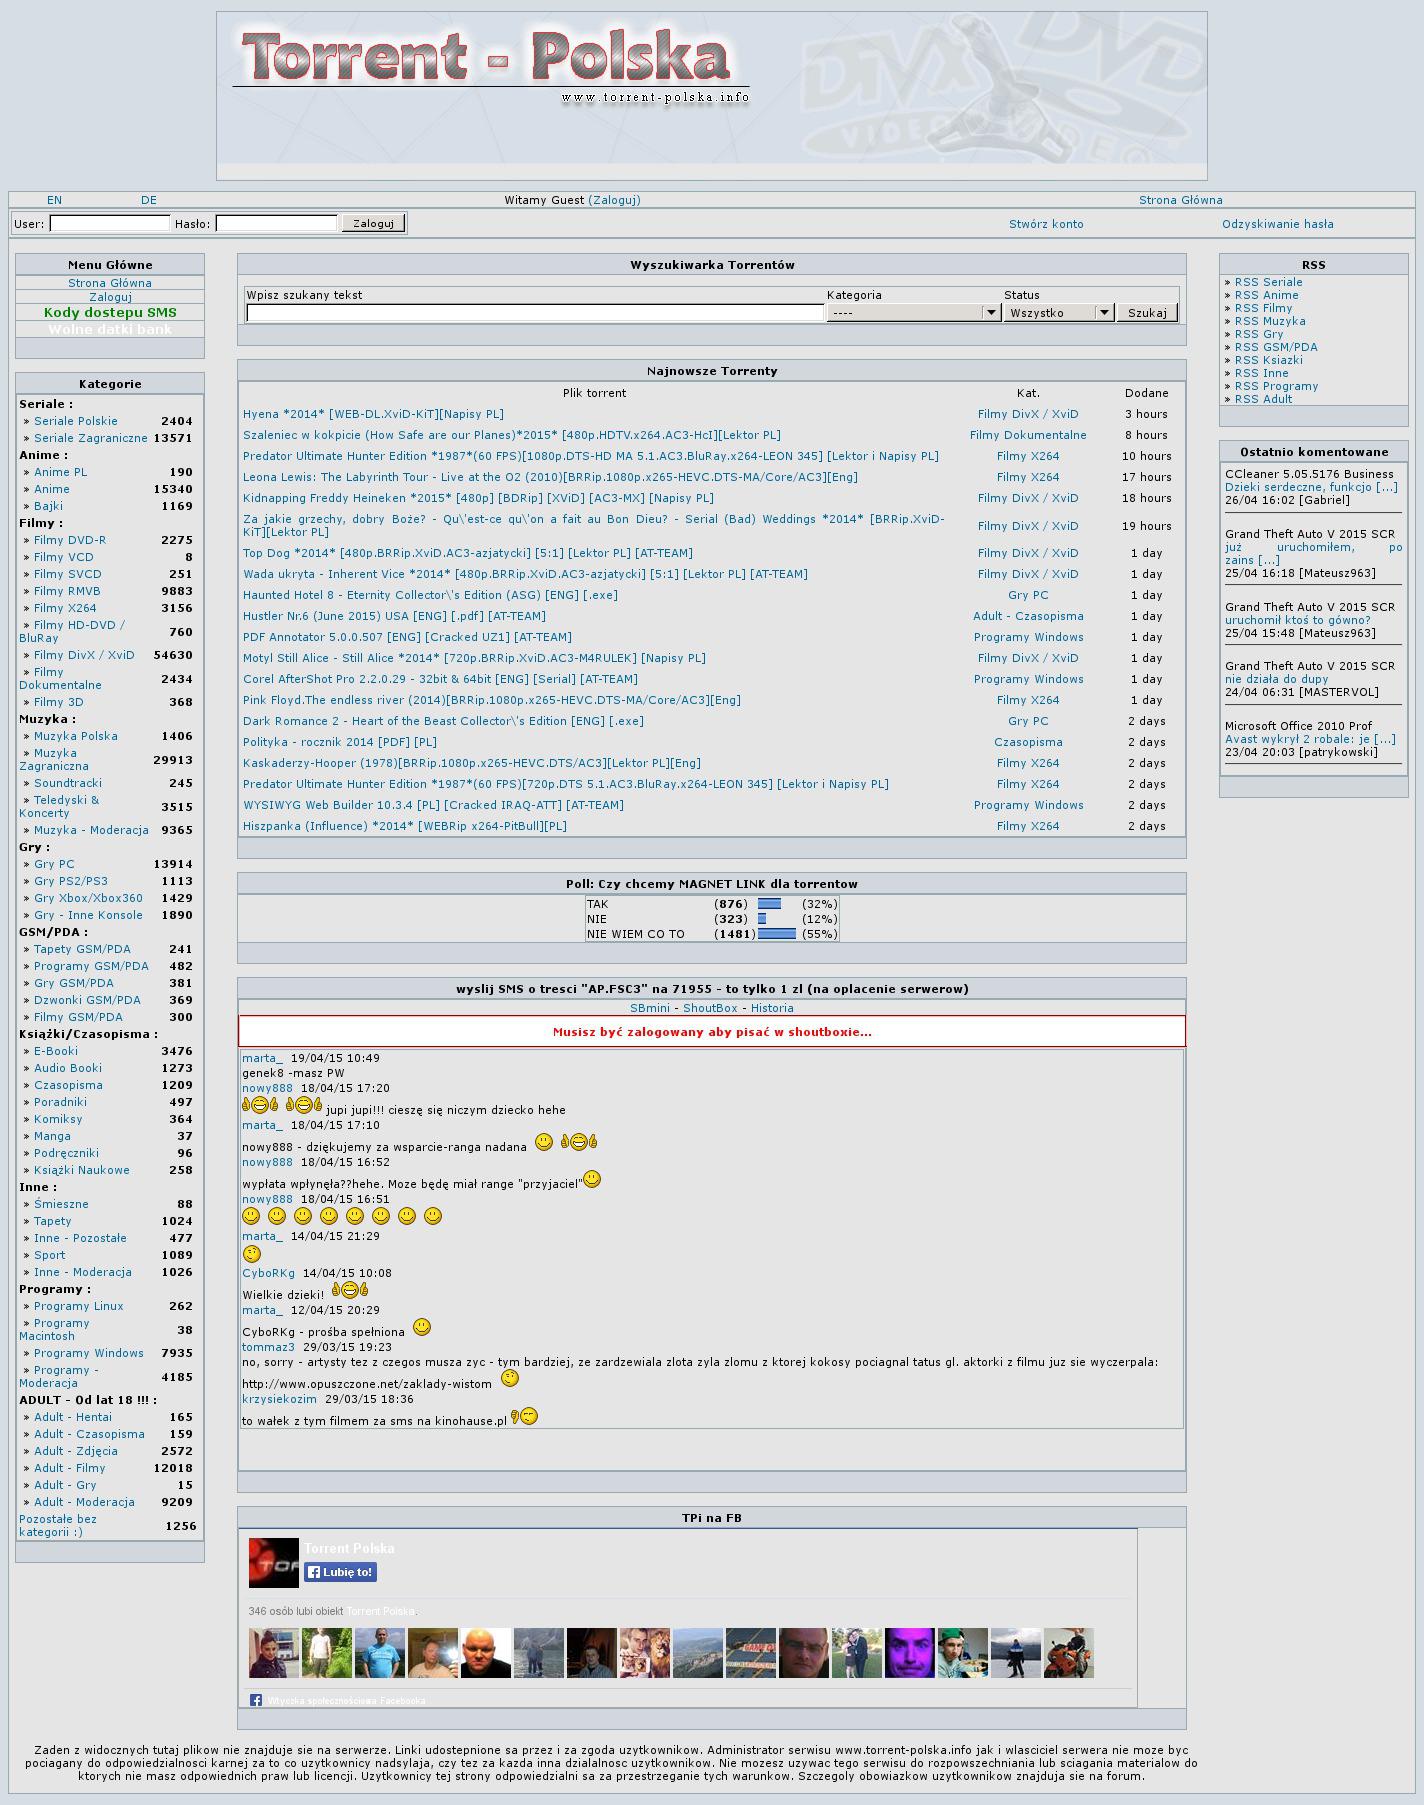Click the Facebook social plugin icon
This screenshot has width=1424, height=1805.
pos(256,1700)
